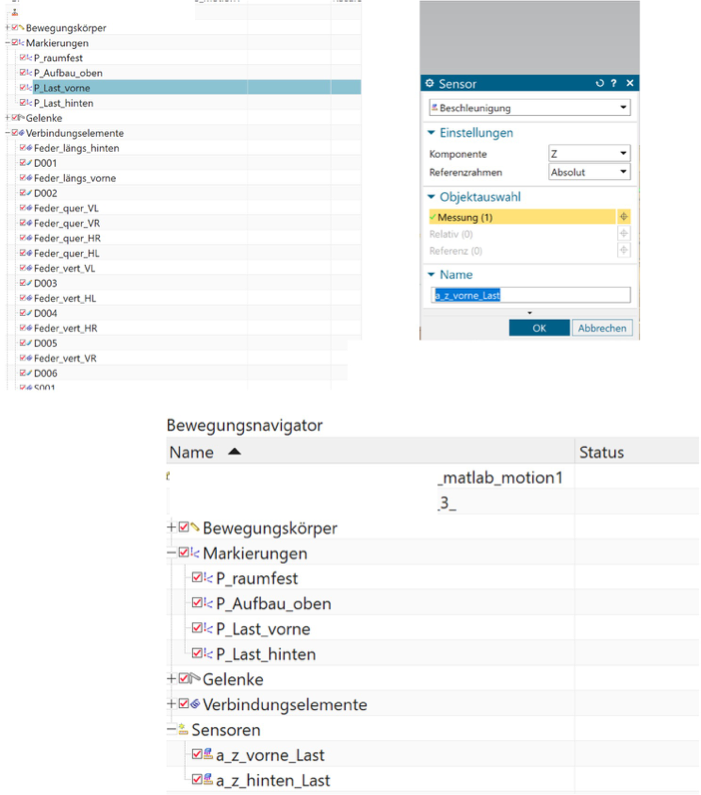This screenshot has width=701, height=795.
Task: Expand Gelenke in lower navigator
Action: [x=171, y=678]
